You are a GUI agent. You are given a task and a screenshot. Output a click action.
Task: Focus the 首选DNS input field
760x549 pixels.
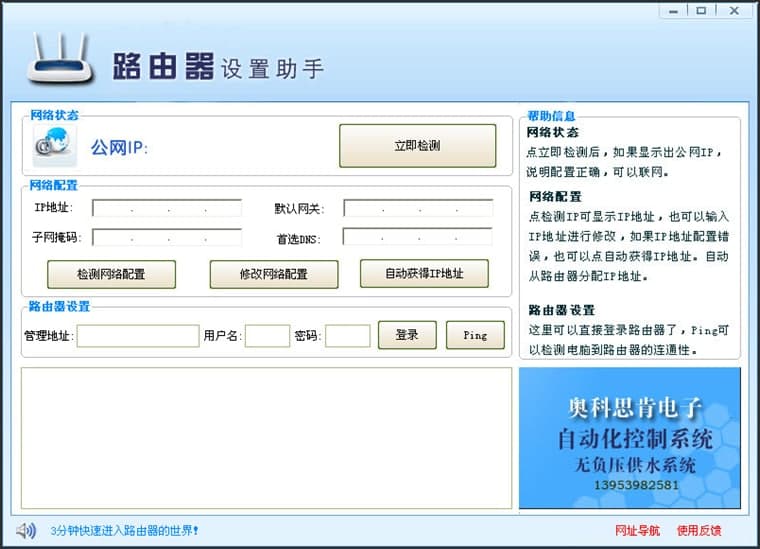click(x=417, y=236)
